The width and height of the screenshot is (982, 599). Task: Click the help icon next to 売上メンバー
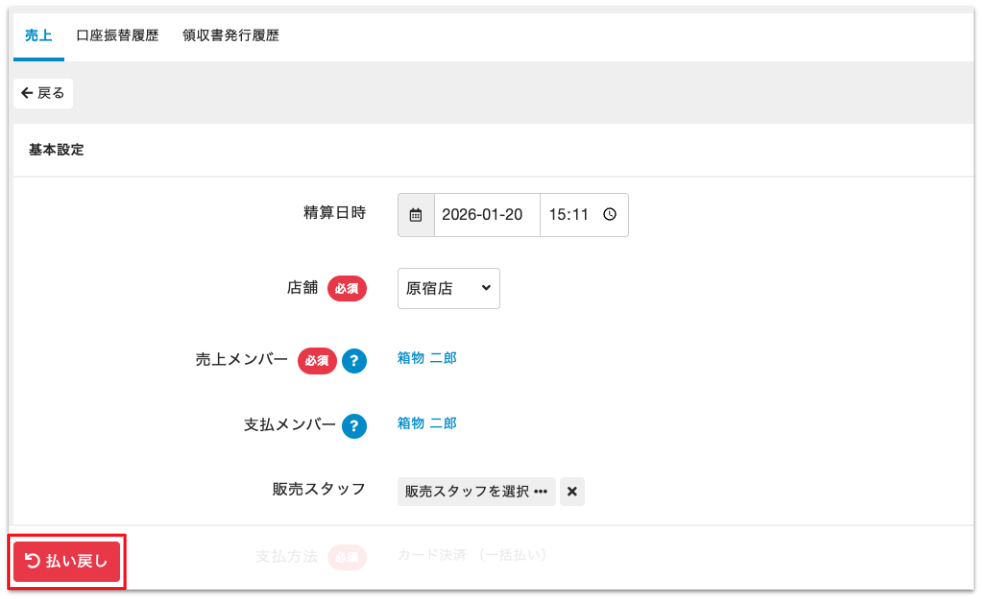354,361
